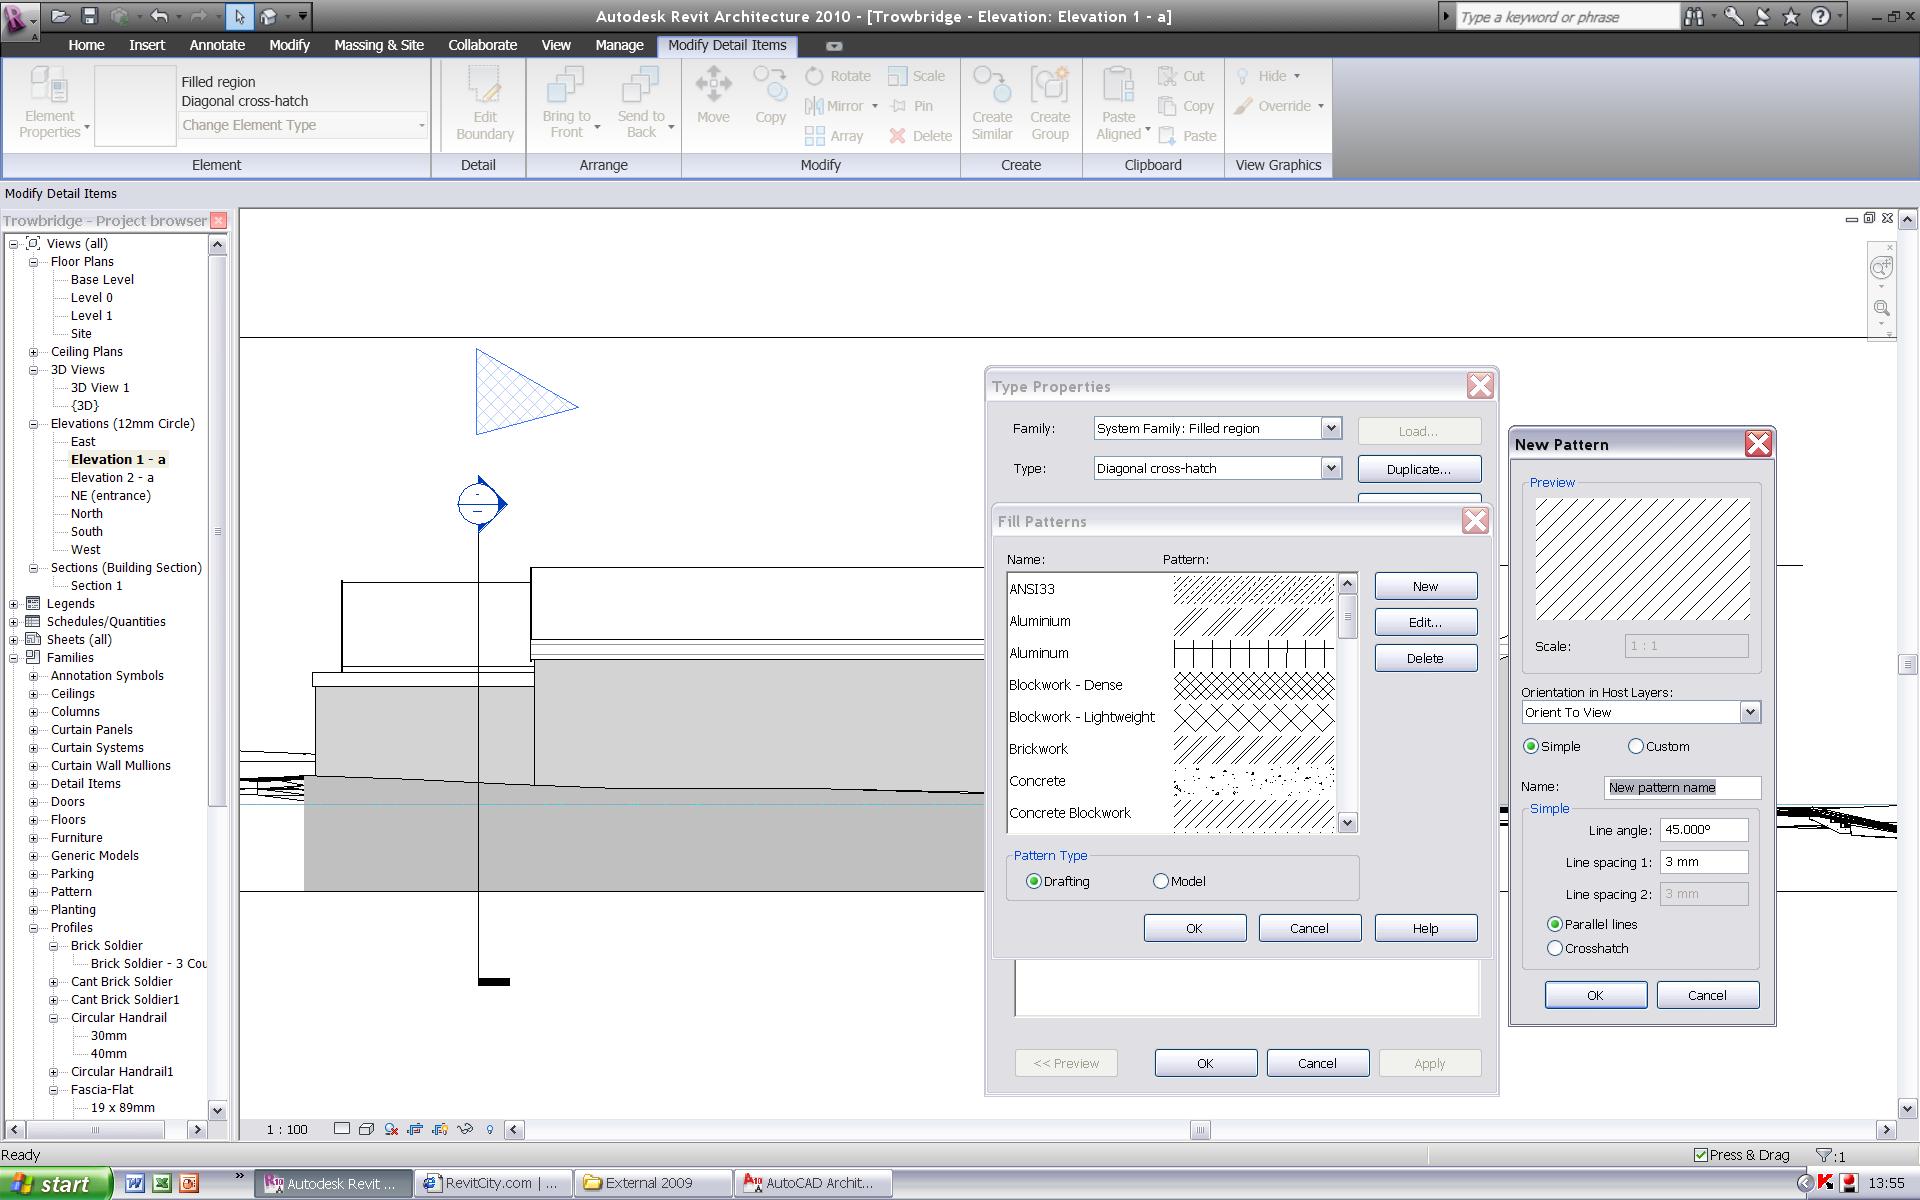Select the Model pattern type
The width and height of the screenshot is (1920, 1200).
1161,881
